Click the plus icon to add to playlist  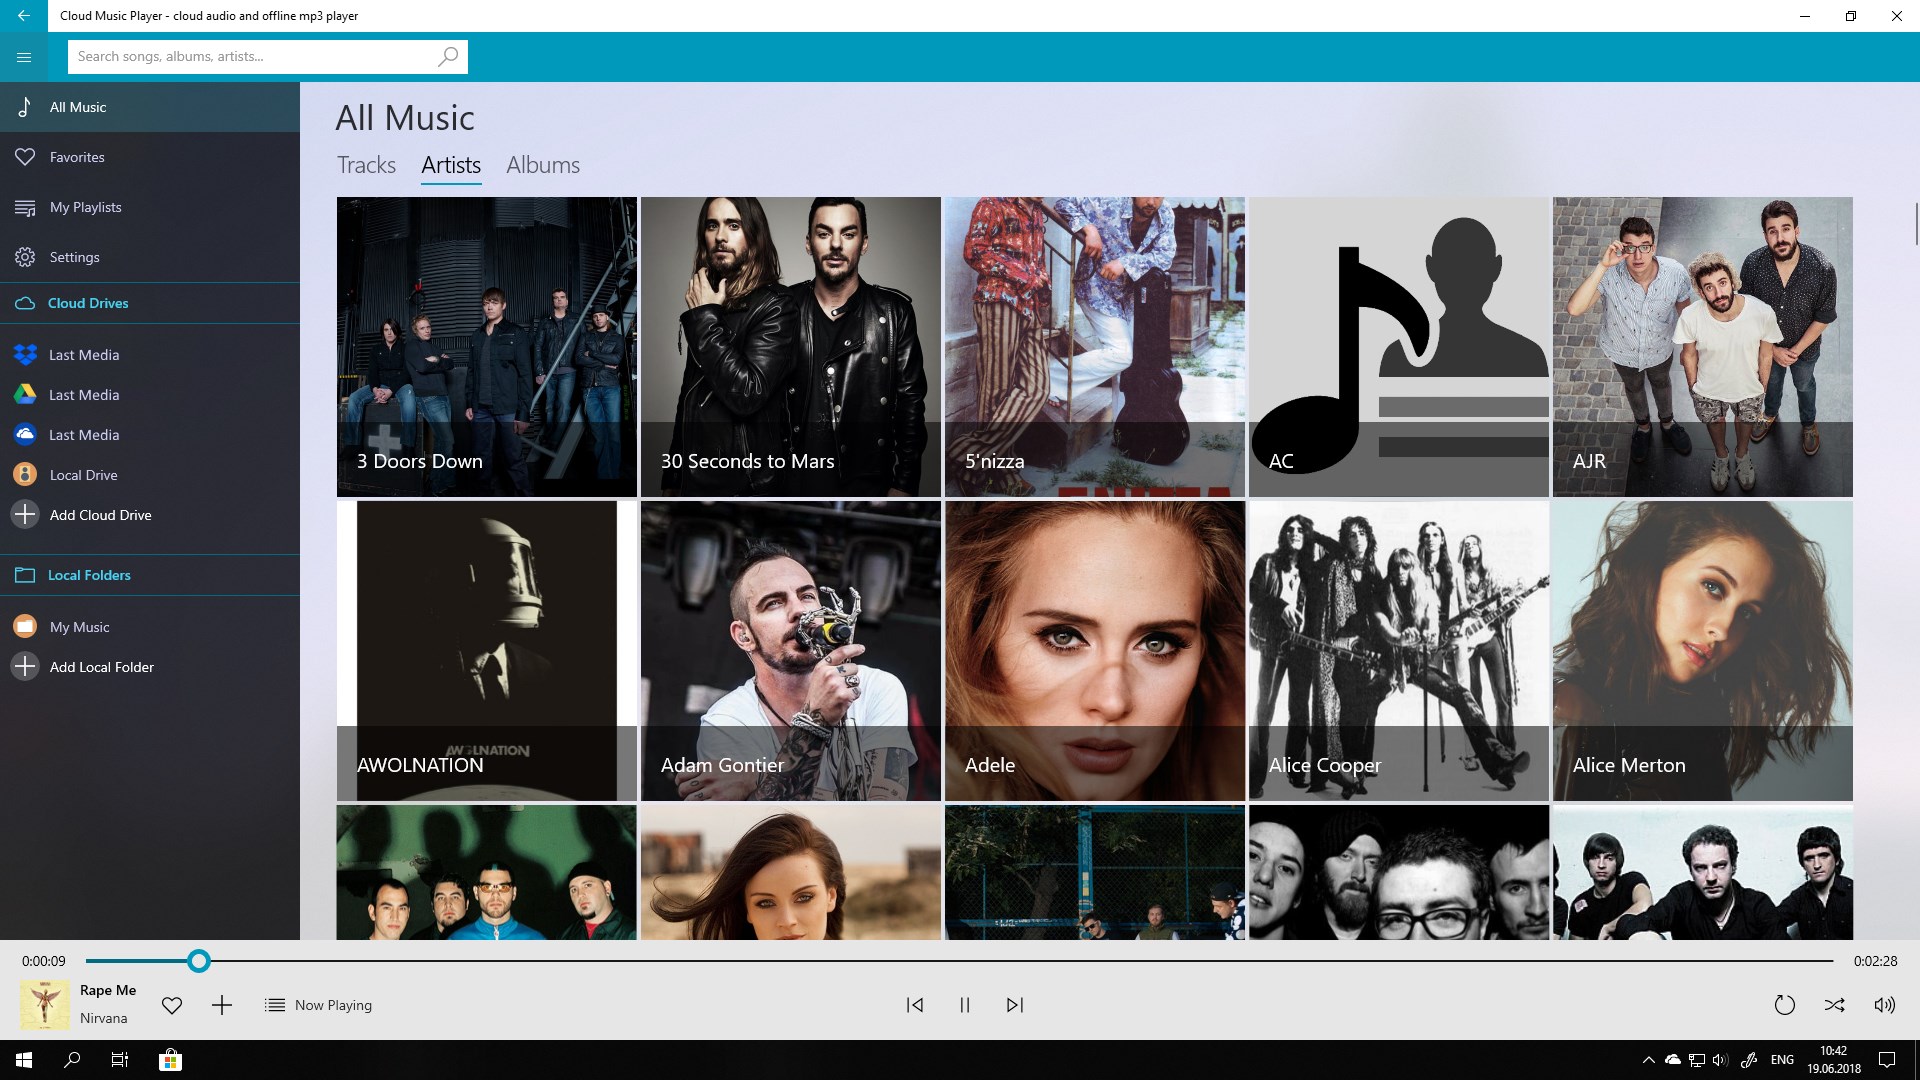[x=222, y=1005]
